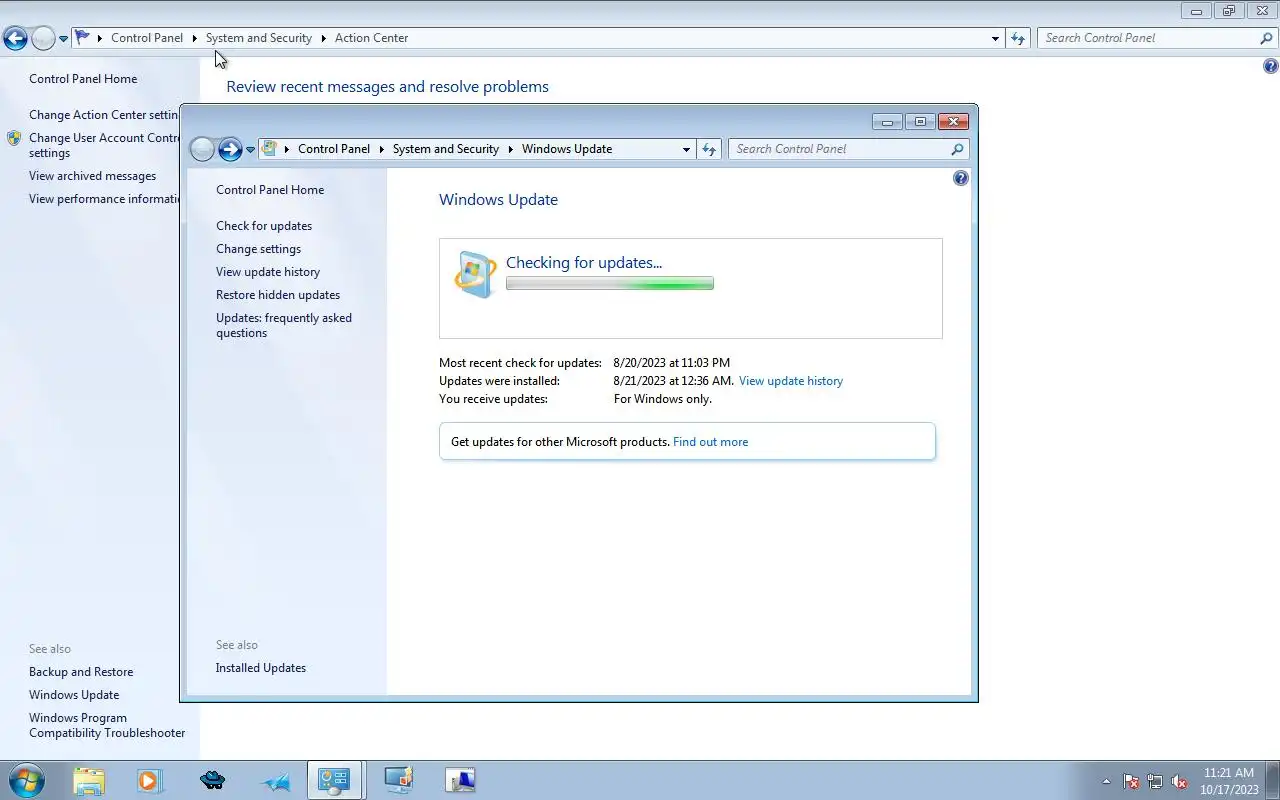Image resolution: width=1280 pixels, height=800 pixels.
Task: Refresh the Windows Update address bar
Action: 709,149
